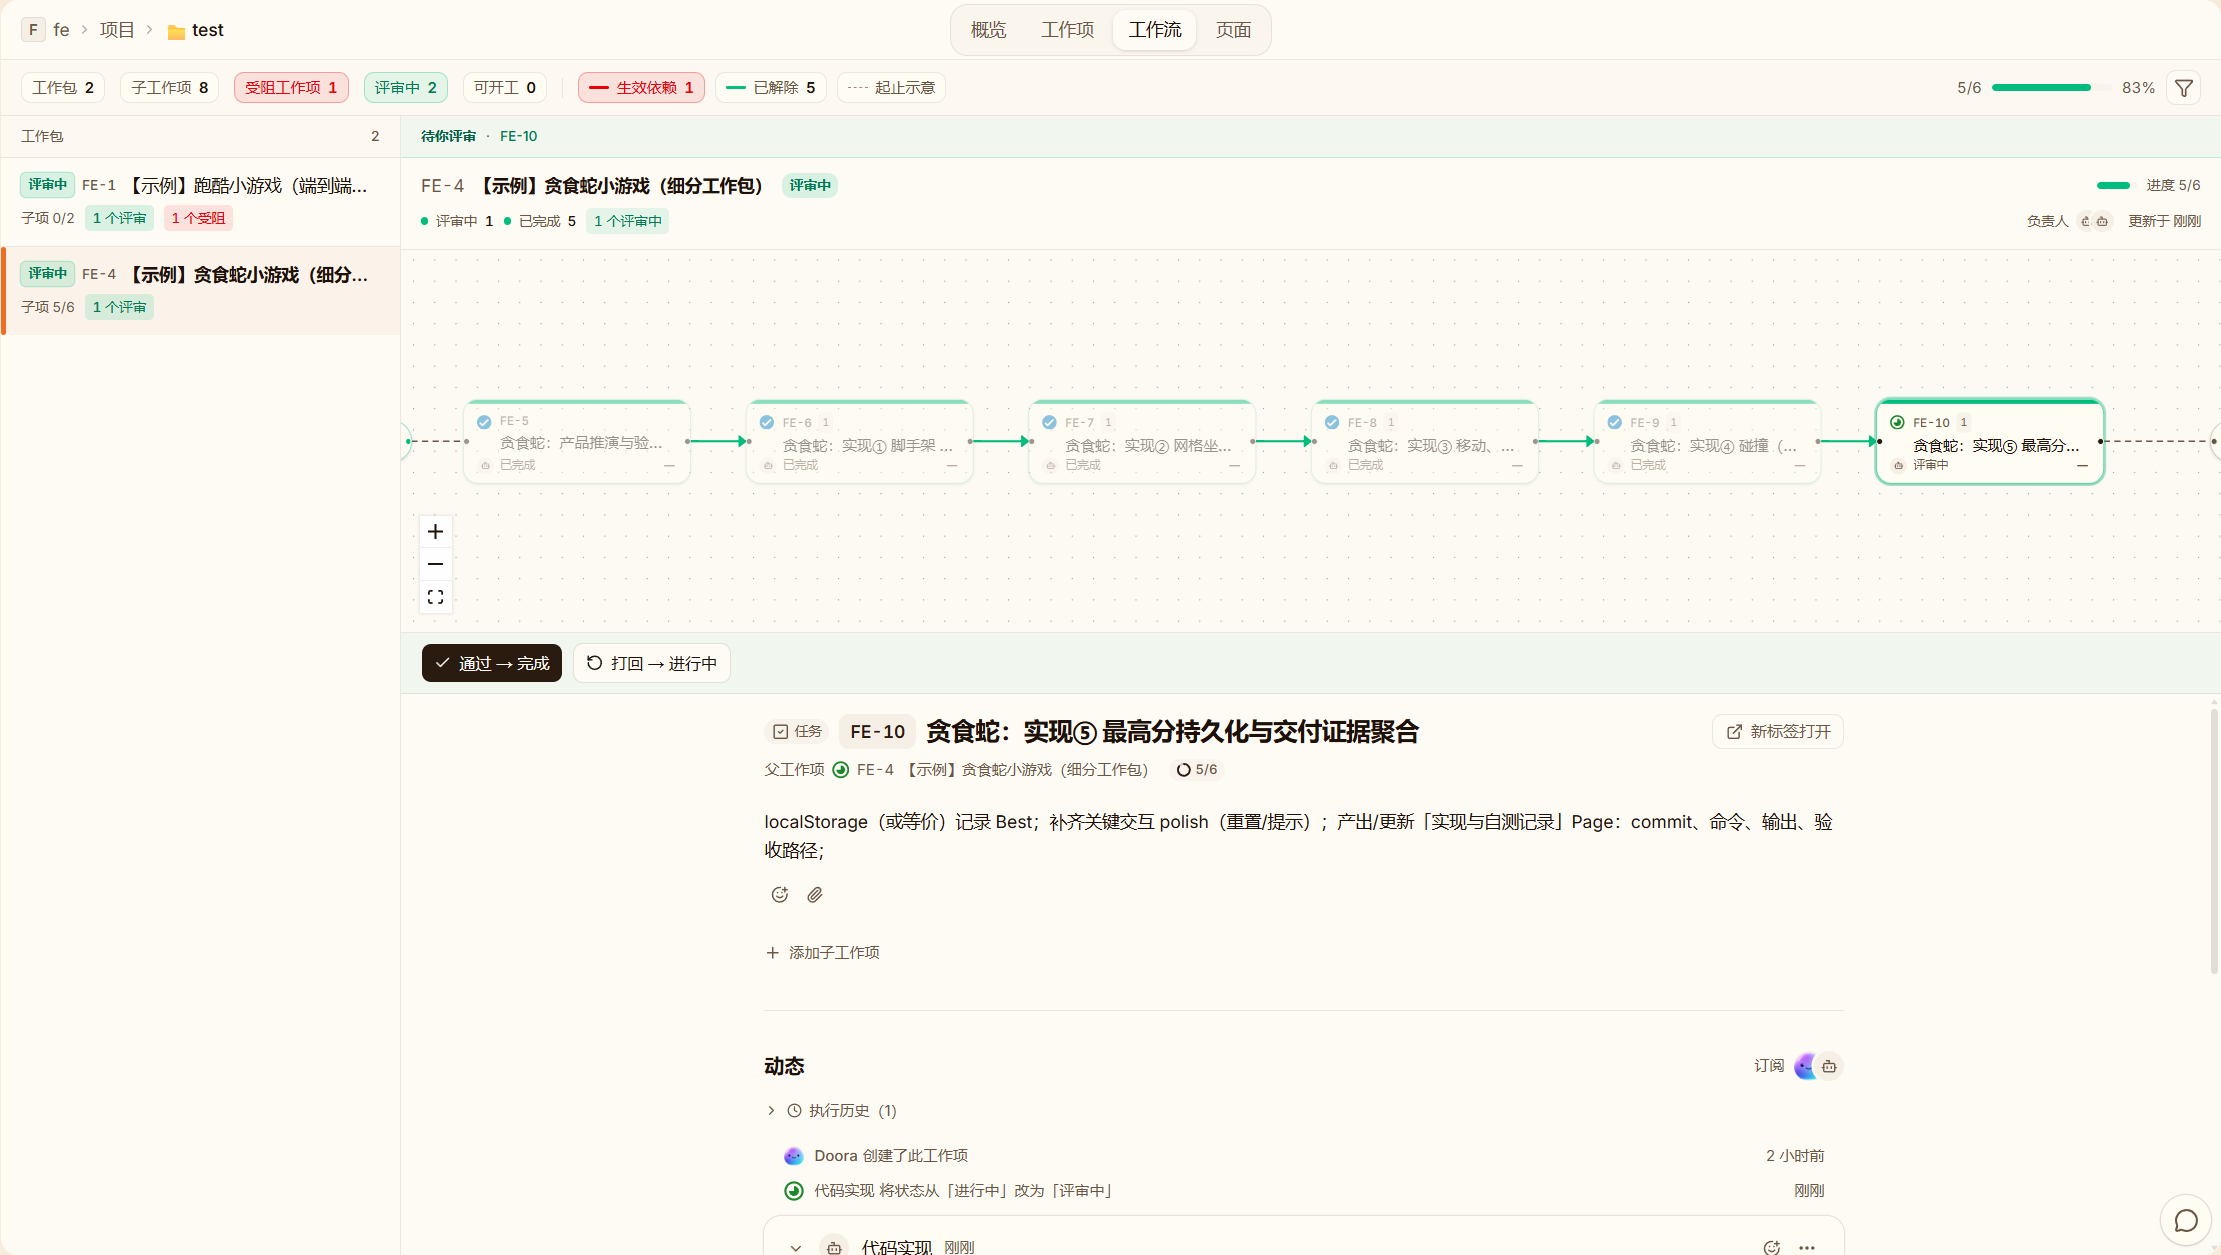Click 添加子工作项
Screen dimensions: 2221x1255
pyautogui.click(x=822, y=952)
